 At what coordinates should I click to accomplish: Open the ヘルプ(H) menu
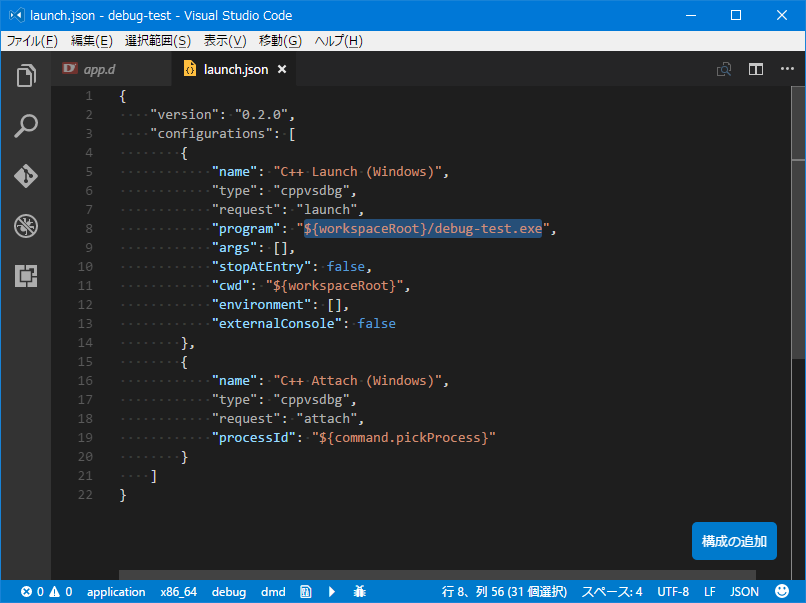pyautogui.click(x=338, y=41)
